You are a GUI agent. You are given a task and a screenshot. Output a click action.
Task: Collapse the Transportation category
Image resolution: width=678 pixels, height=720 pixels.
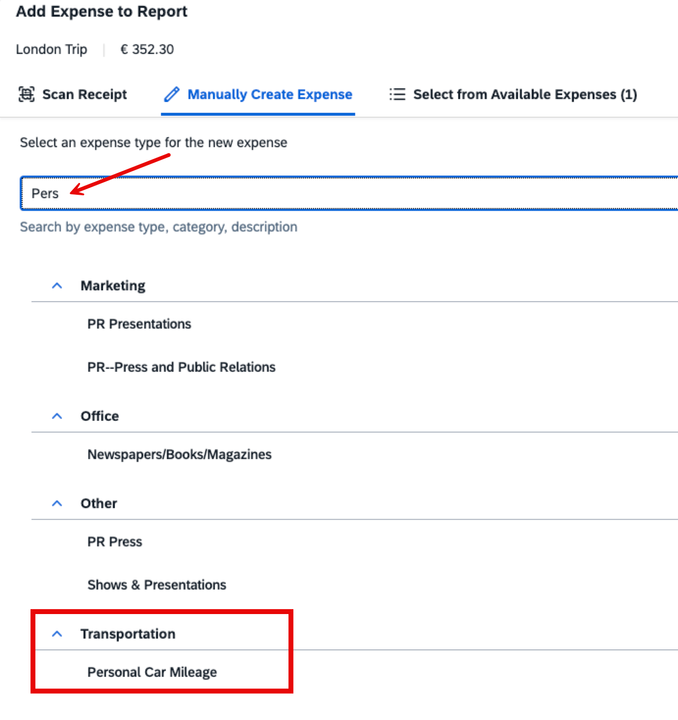pos(57,634)
